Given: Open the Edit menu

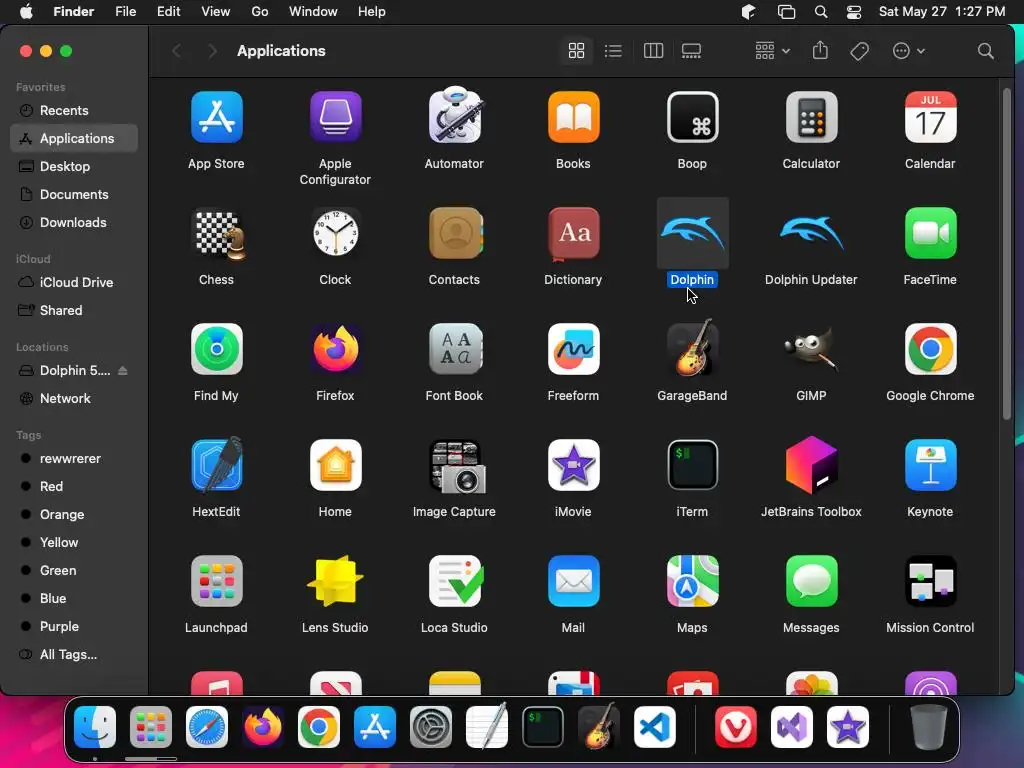Looking at the screenshot, I should (x=168, y=12).
